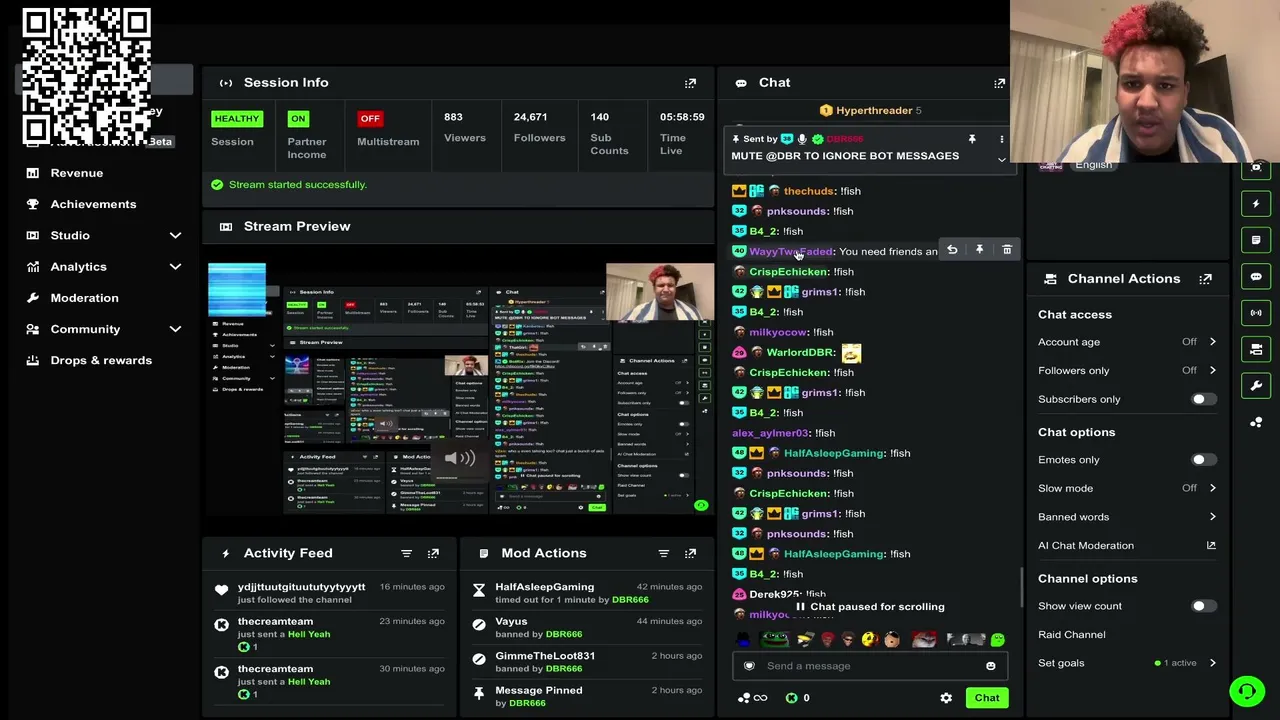This screenshot has height=720, width=1280.
Task: Click the wrench icon in right rail
Action: coord(1256,386)
